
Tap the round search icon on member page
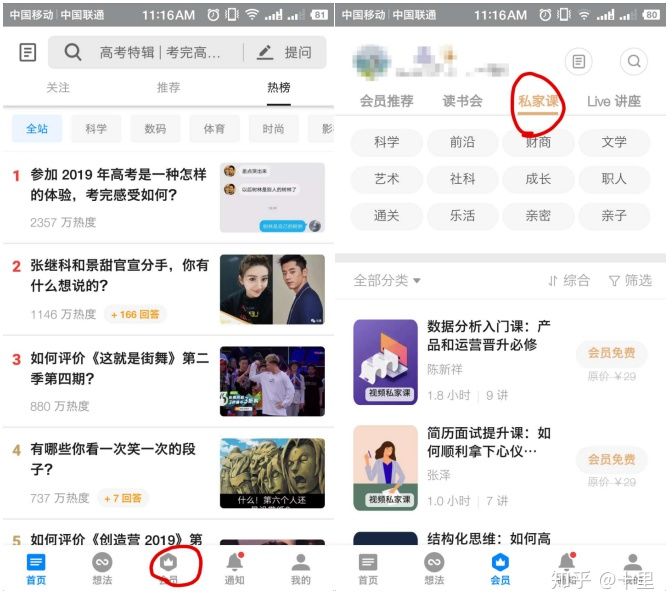point(634,62)
